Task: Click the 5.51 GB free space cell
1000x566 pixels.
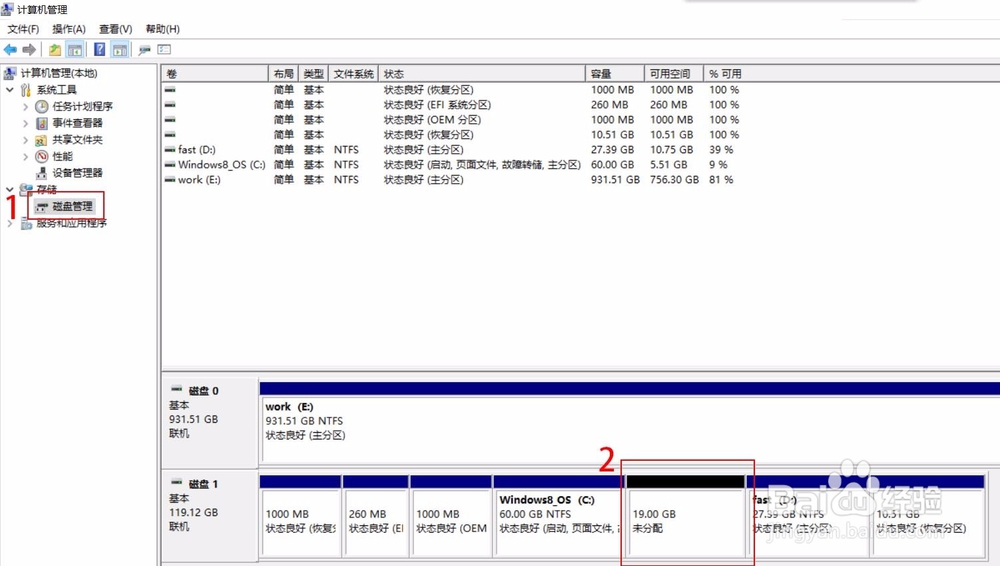Action: click(x=668, y=165)
